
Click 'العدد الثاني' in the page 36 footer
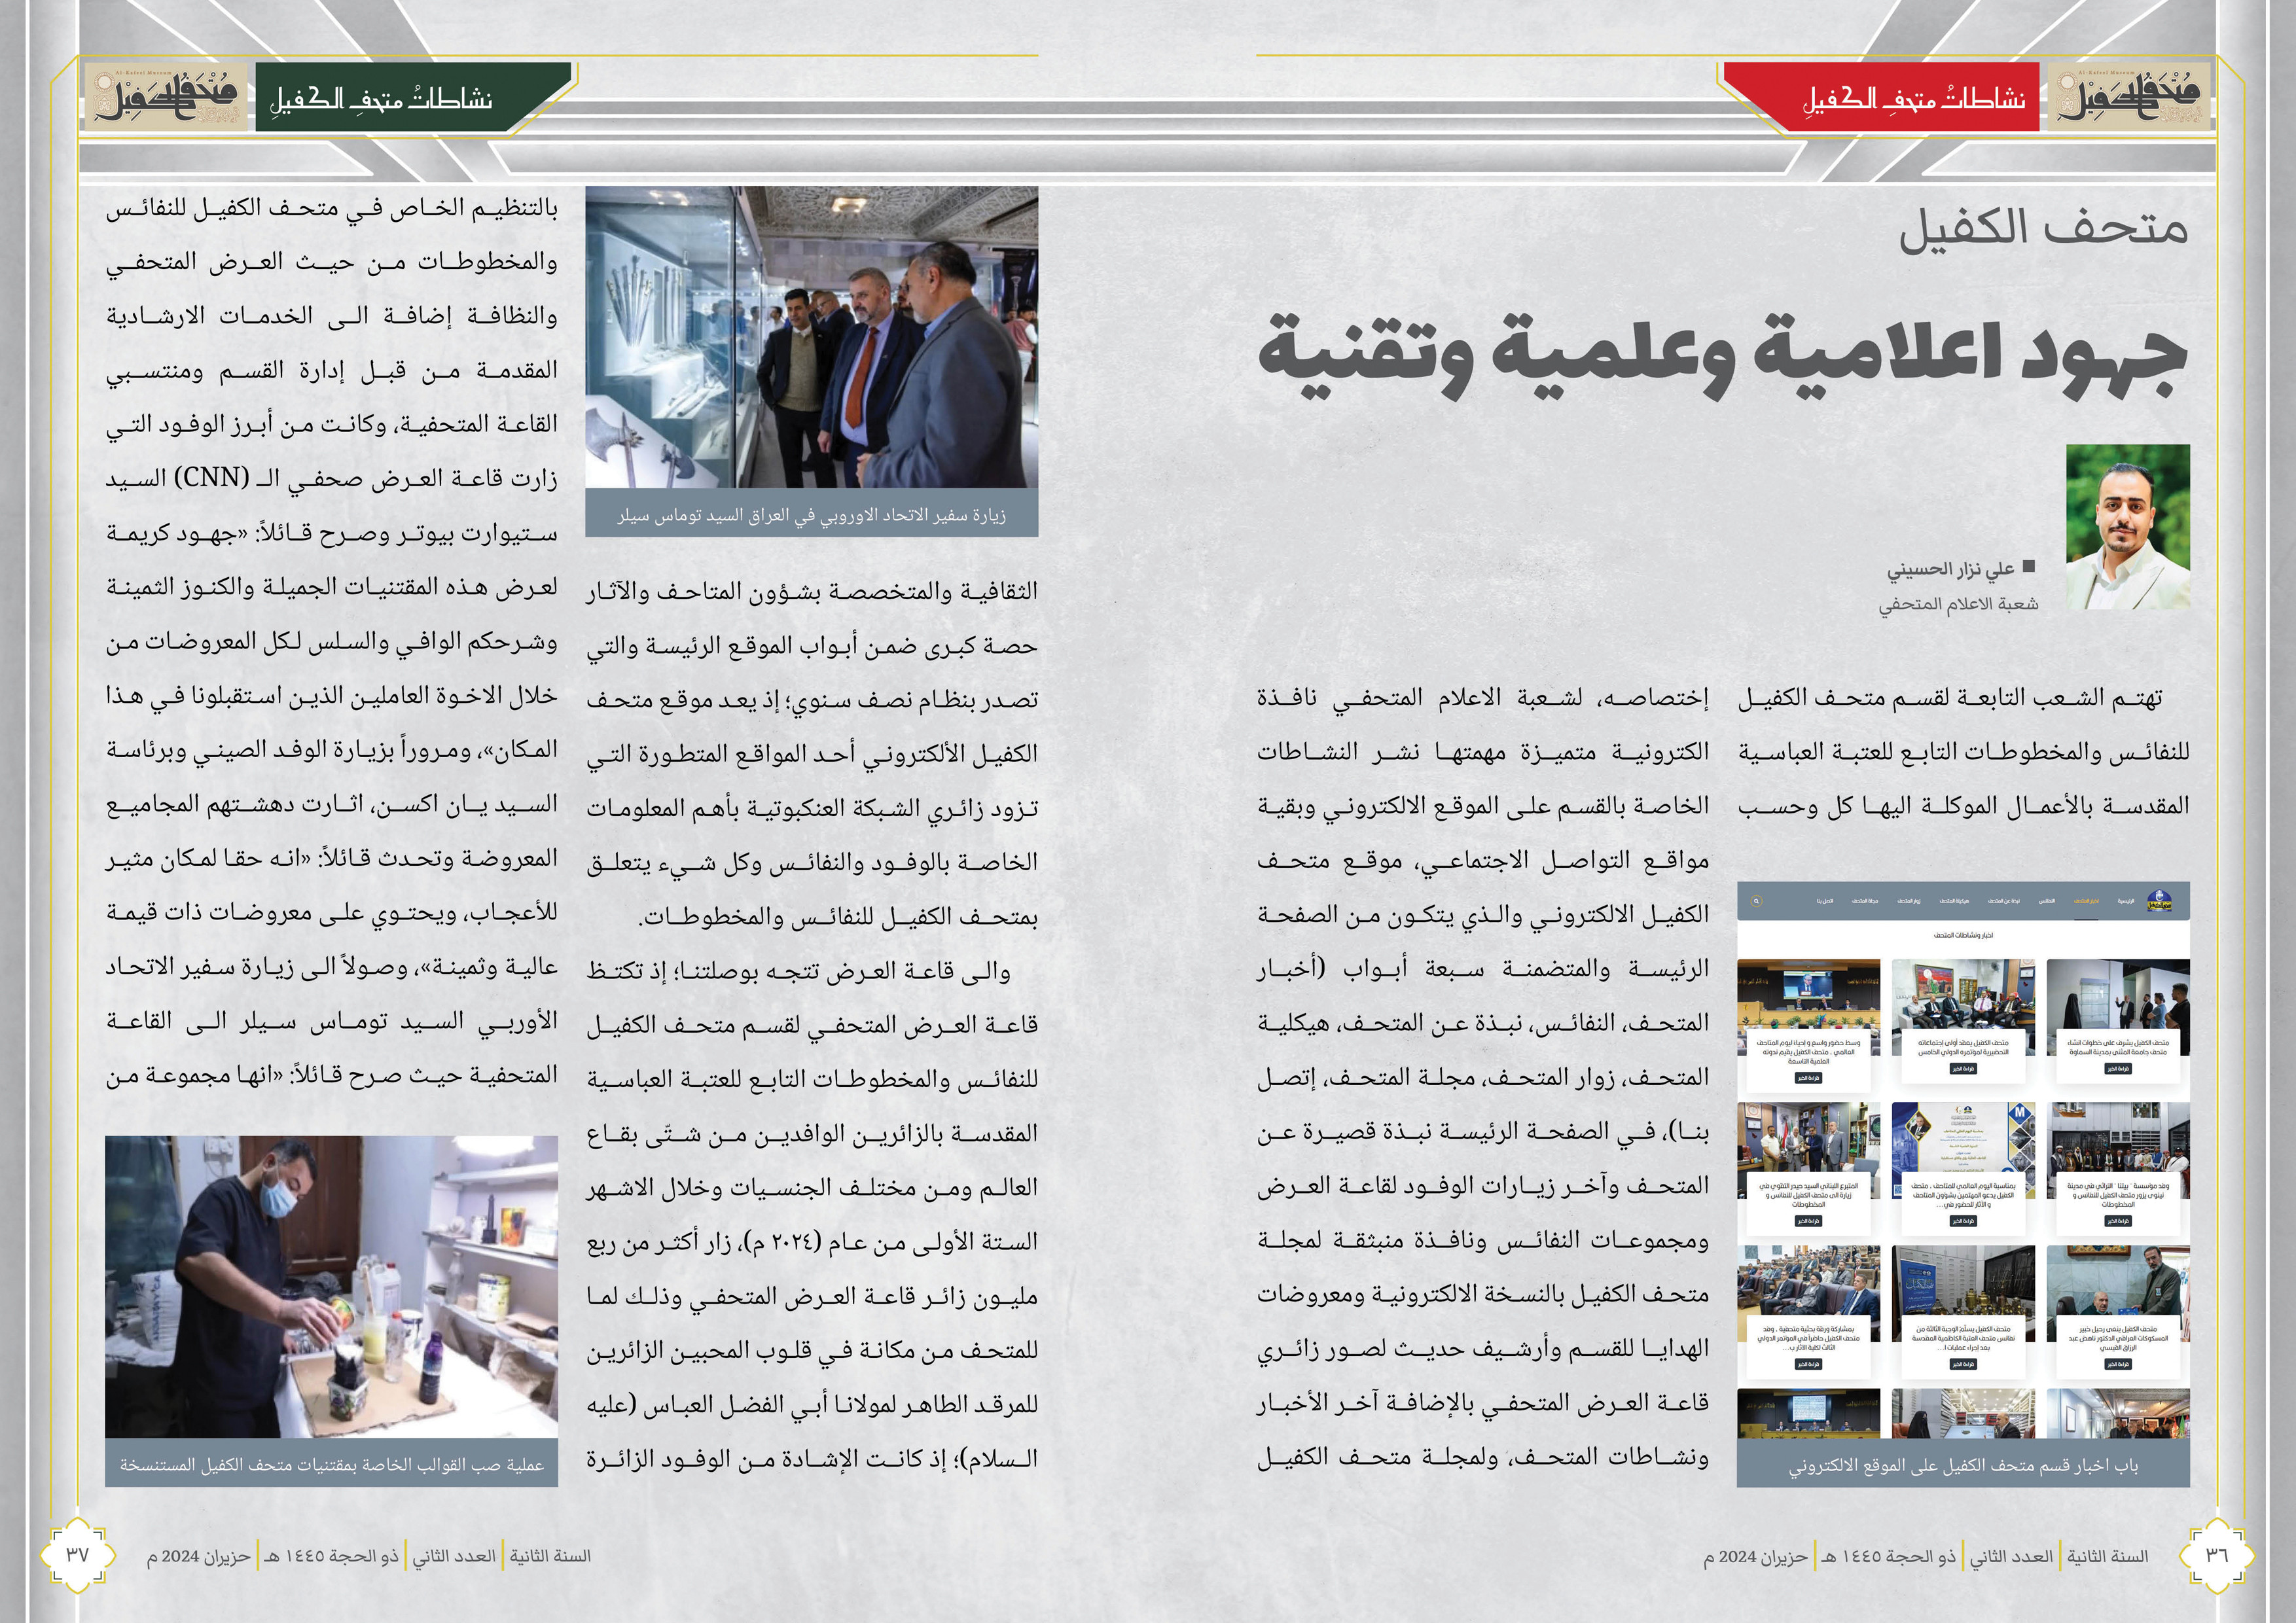(x=2011, y=1556)
